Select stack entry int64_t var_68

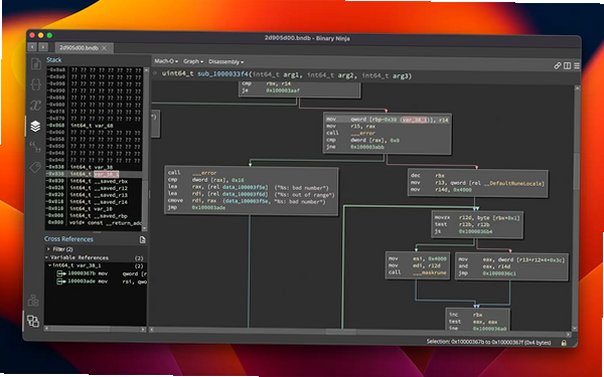click(x=92, y=126)
